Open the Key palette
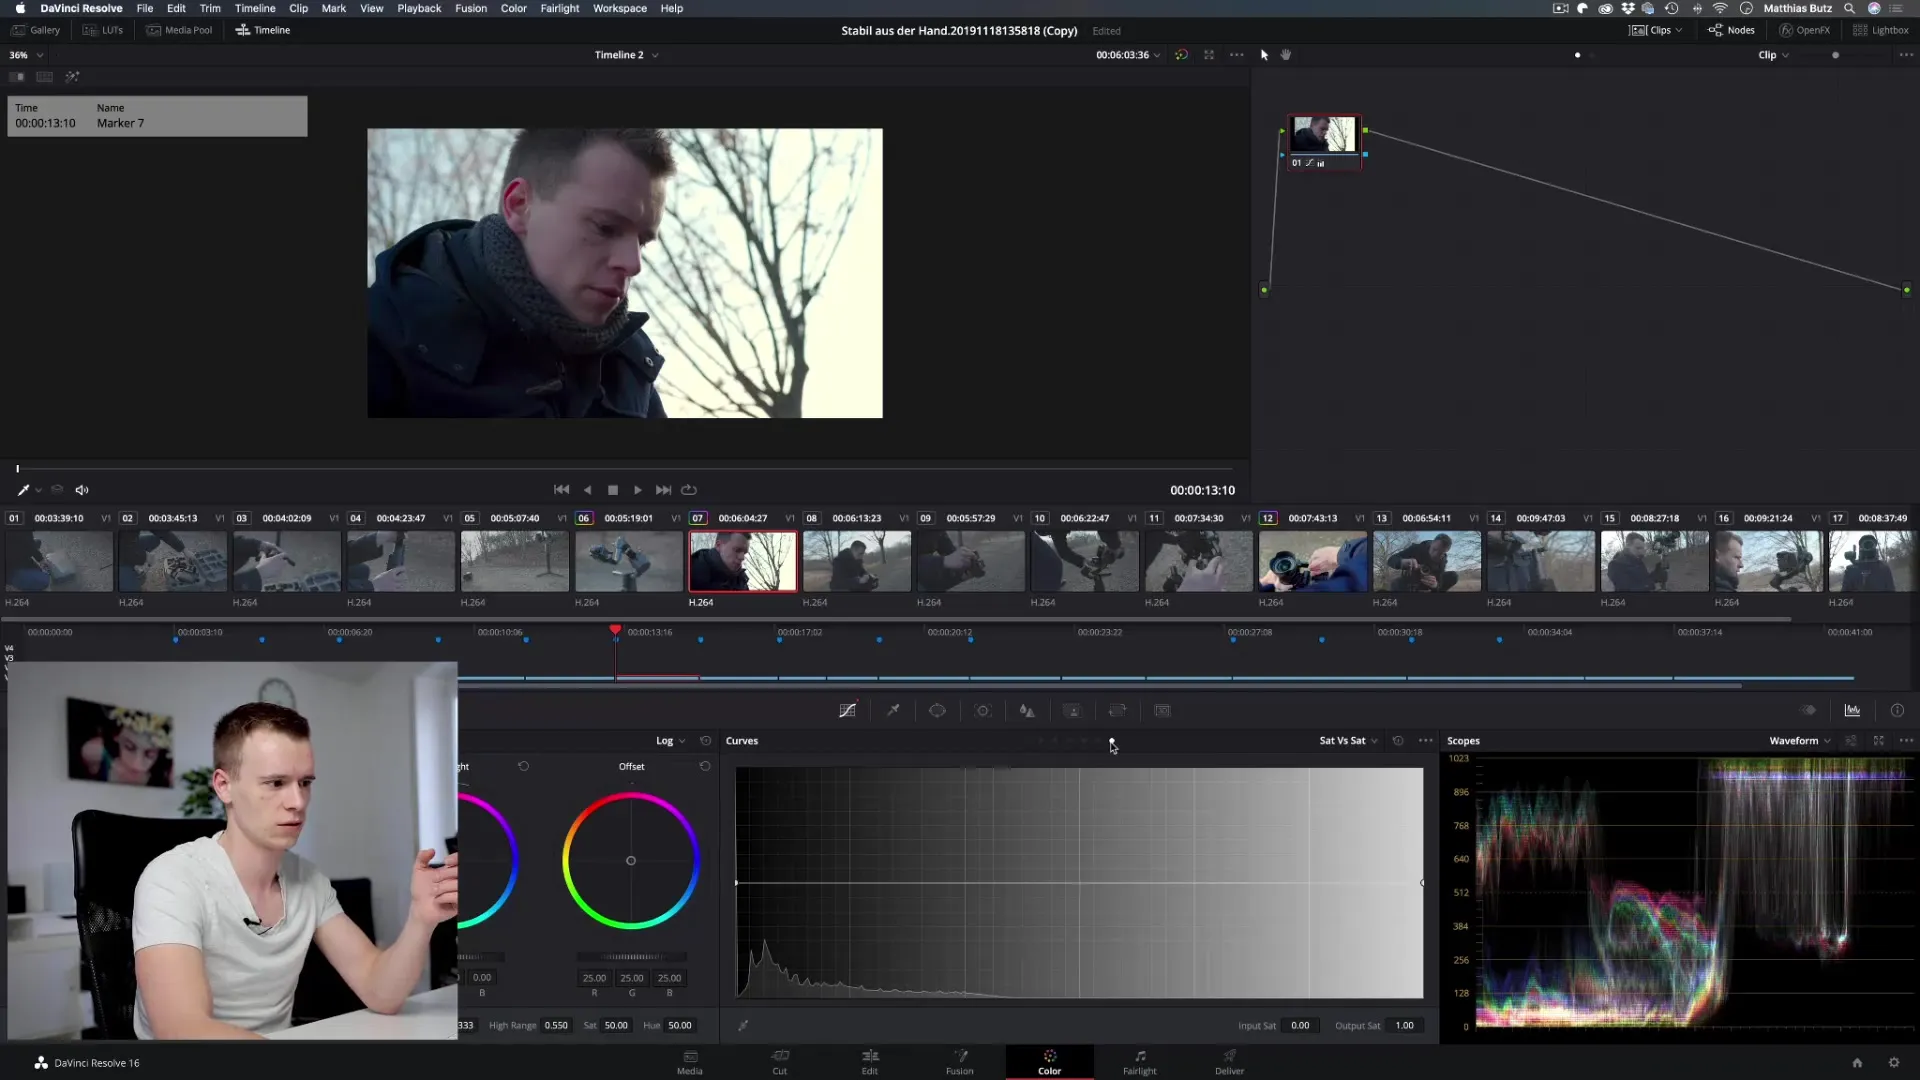The height and width of the screenshot is (1080, 1920). [x=1072, y=710]
